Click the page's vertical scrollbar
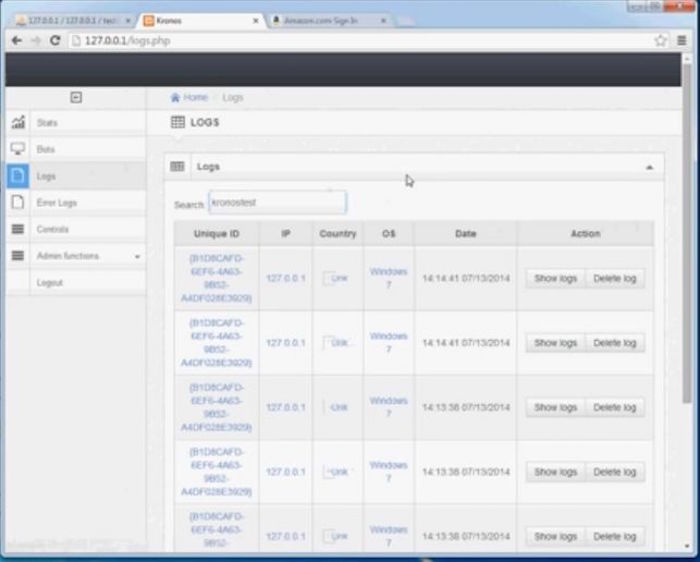This screenshot has width=700, height=562. [686, 250]
